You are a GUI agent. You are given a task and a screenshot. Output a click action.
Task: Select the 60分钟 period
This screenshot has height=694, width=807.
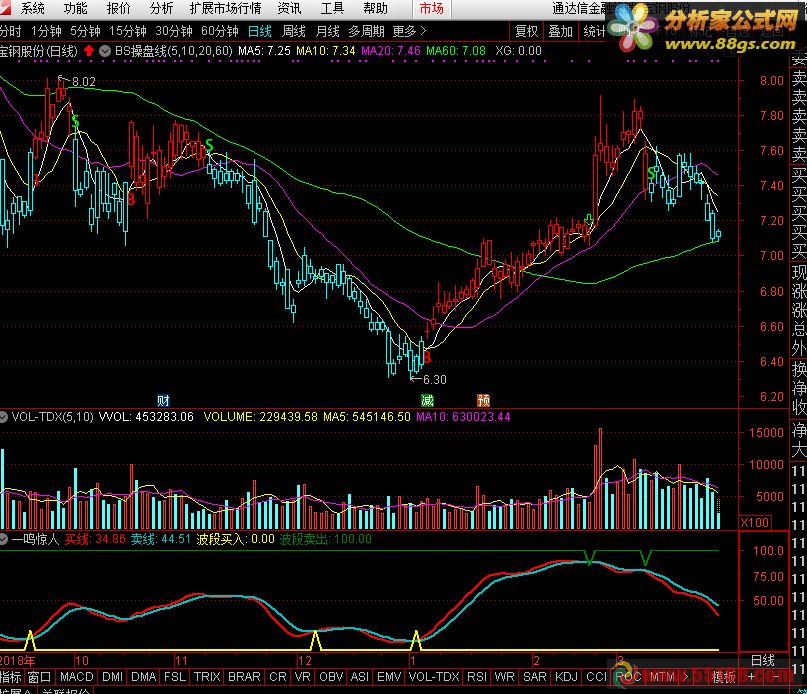click(220, 31)
